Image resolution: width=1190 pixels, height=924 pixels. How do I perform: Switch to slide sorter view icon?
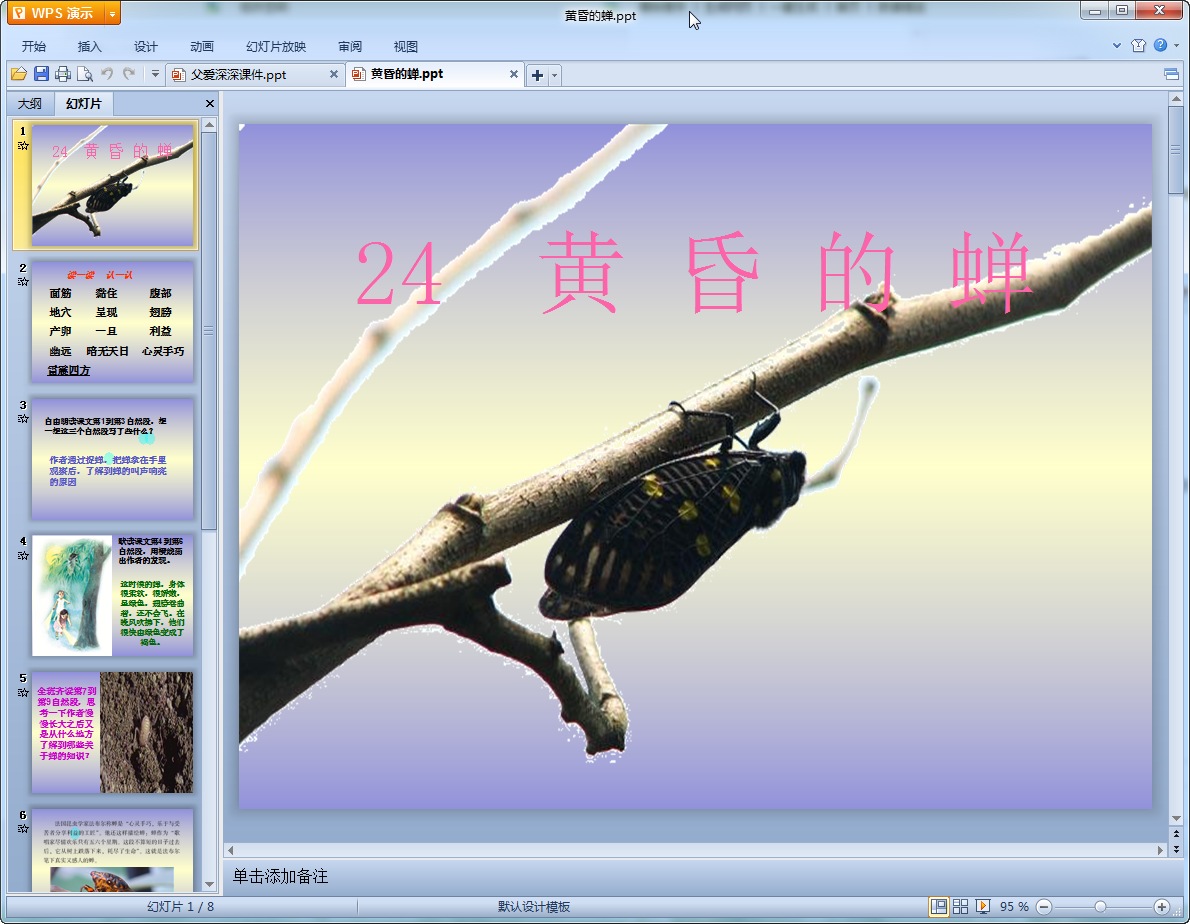960,907
